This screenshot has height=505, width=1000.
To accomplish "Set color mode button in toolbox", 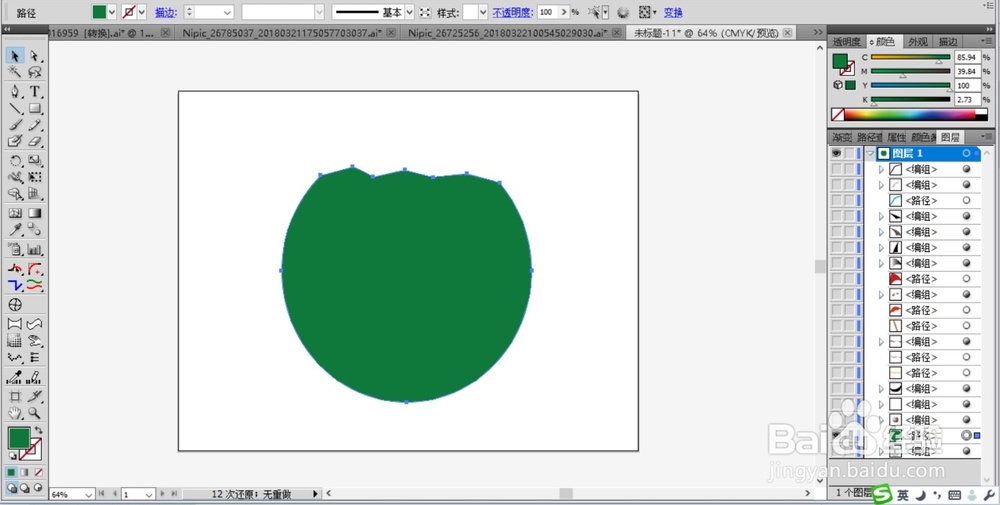I will (11, 472).
